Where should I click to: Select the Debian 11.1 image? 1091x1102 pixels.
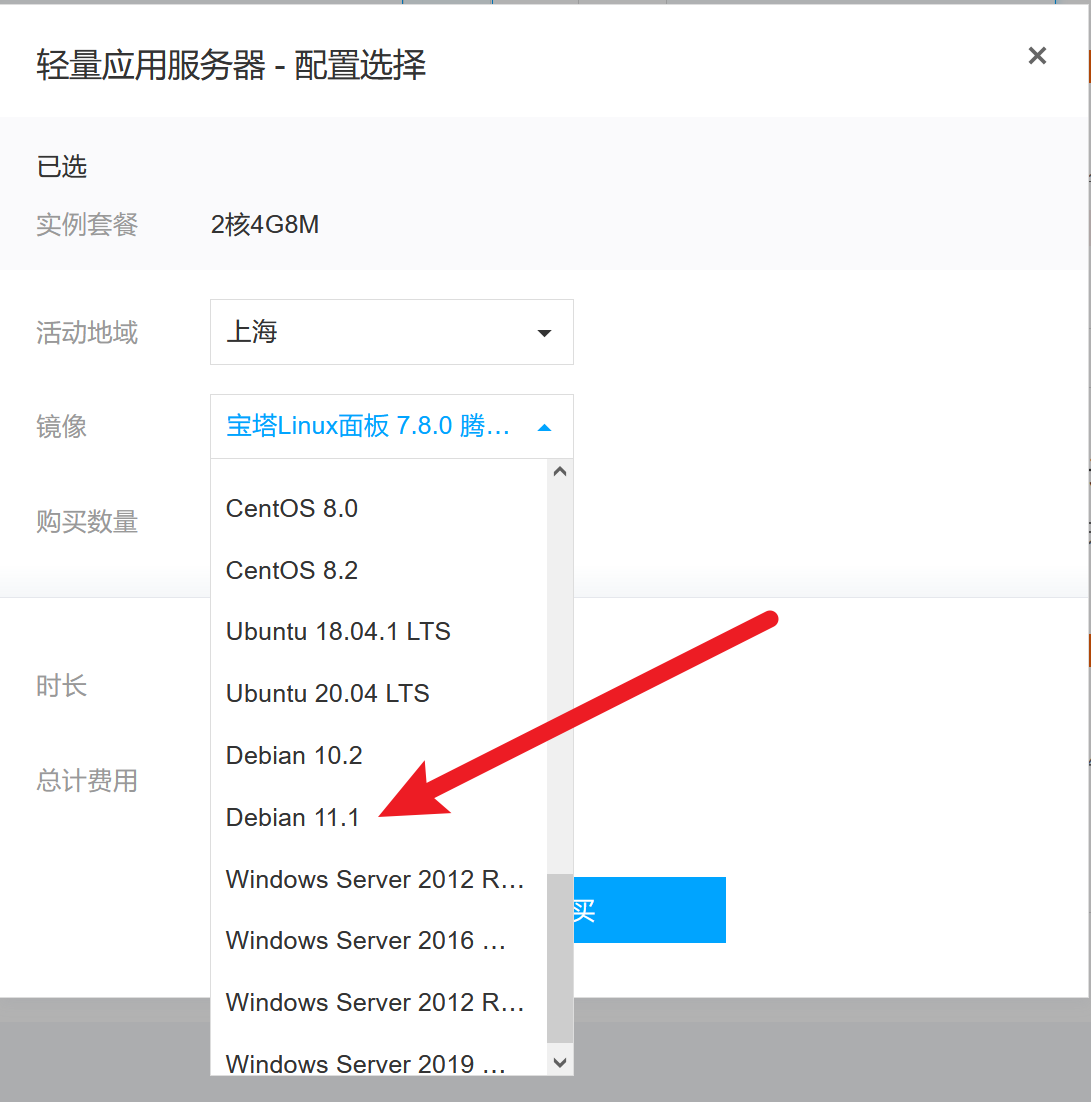click(x=378, y=817)
